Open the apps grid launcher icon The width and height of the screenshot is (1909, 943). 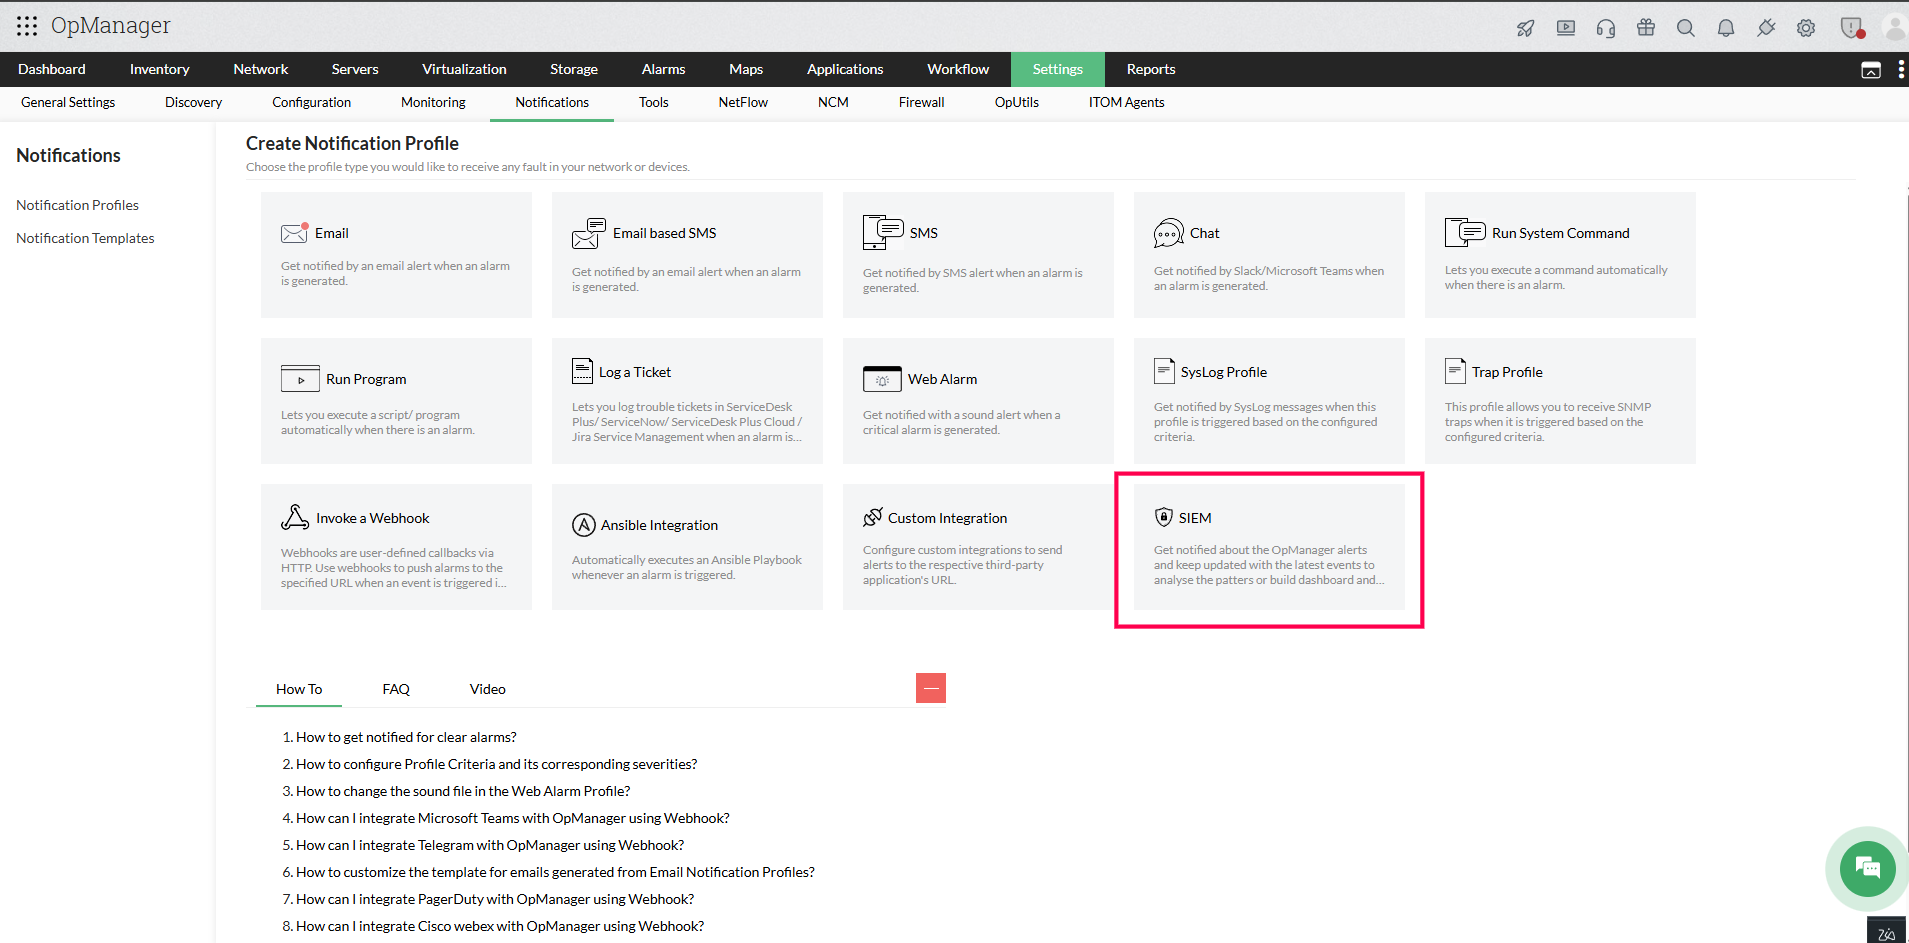27,26
